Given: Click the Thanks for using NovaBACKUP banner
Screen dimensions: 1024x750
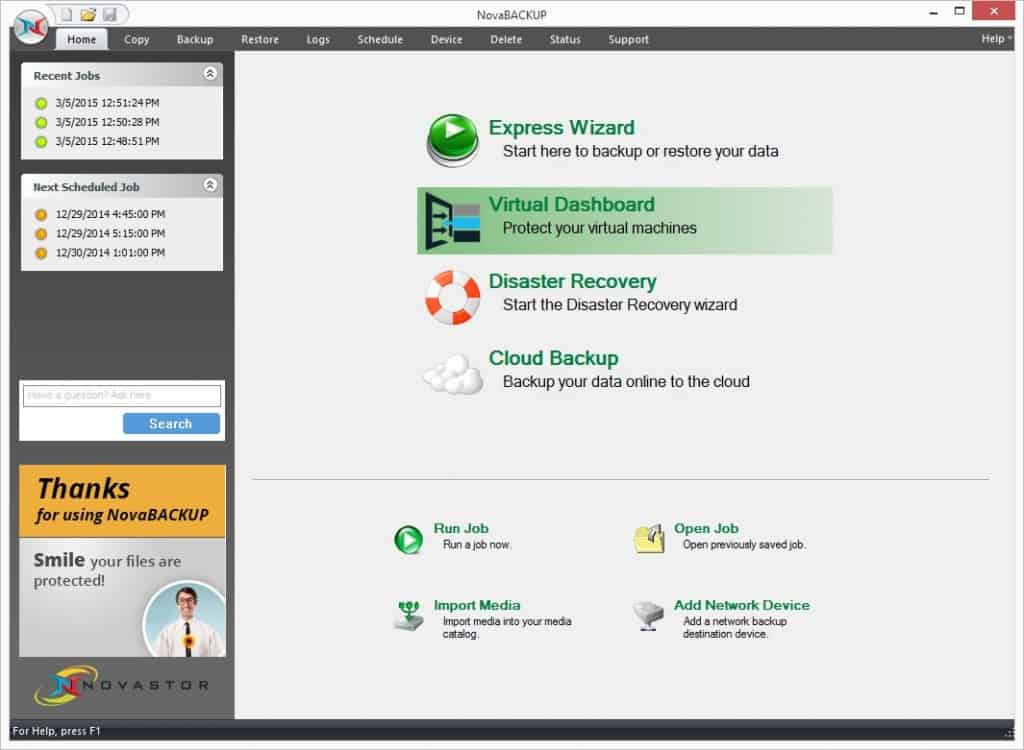Looking at the screenshot, I should [122, 501].
